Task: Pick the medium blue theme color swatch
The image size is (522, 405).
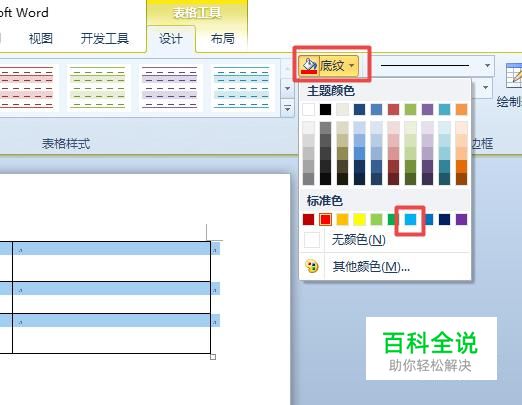Action: [376, 109]
